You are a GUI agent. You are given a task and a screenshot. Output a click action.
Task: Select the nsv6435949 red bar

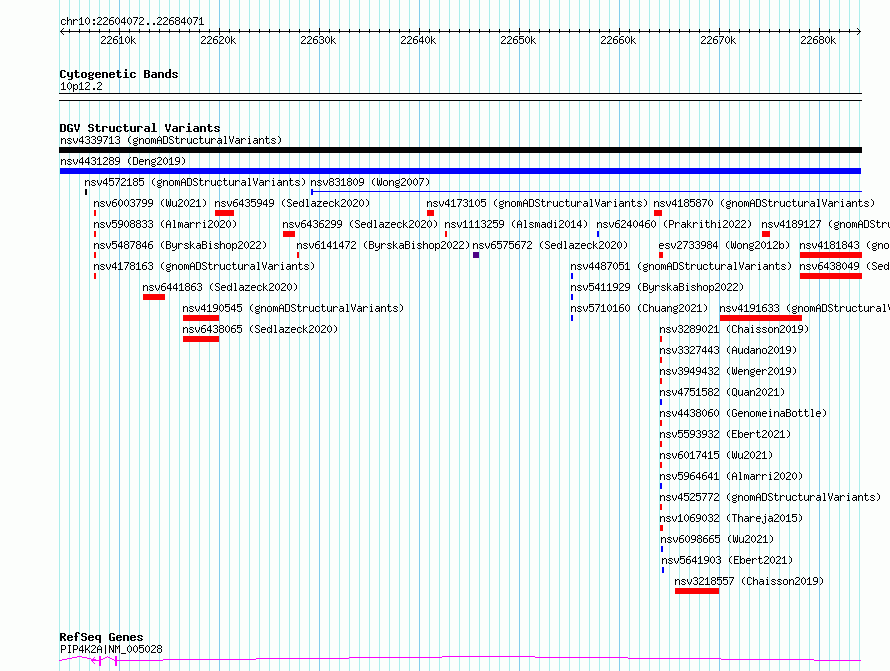click(224, 213)
